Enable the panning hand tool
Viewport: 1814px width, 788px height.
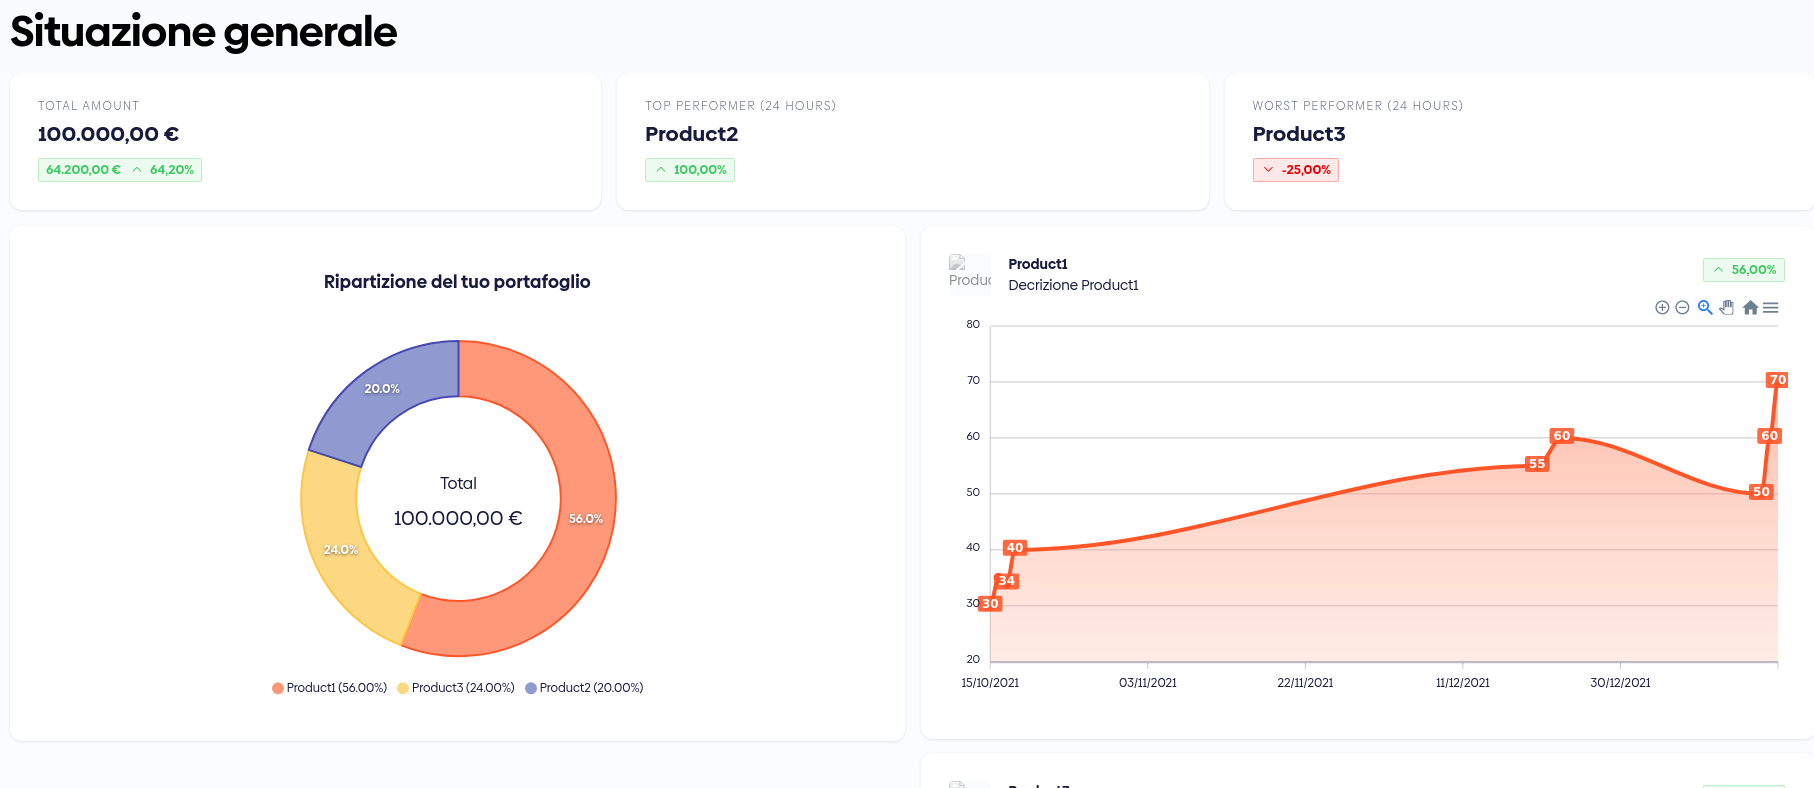[1727, 308]
